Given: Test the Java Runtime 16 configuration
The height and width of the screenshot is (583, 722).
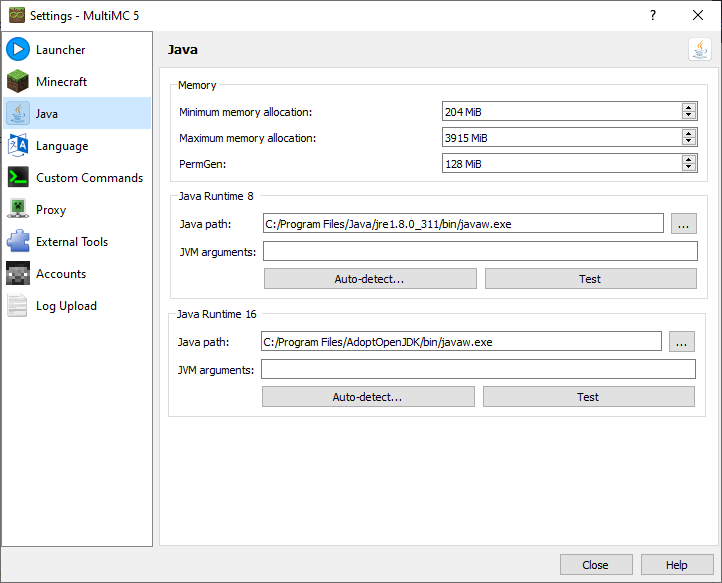Looking at the screenshot, I should tap(589, 397).
